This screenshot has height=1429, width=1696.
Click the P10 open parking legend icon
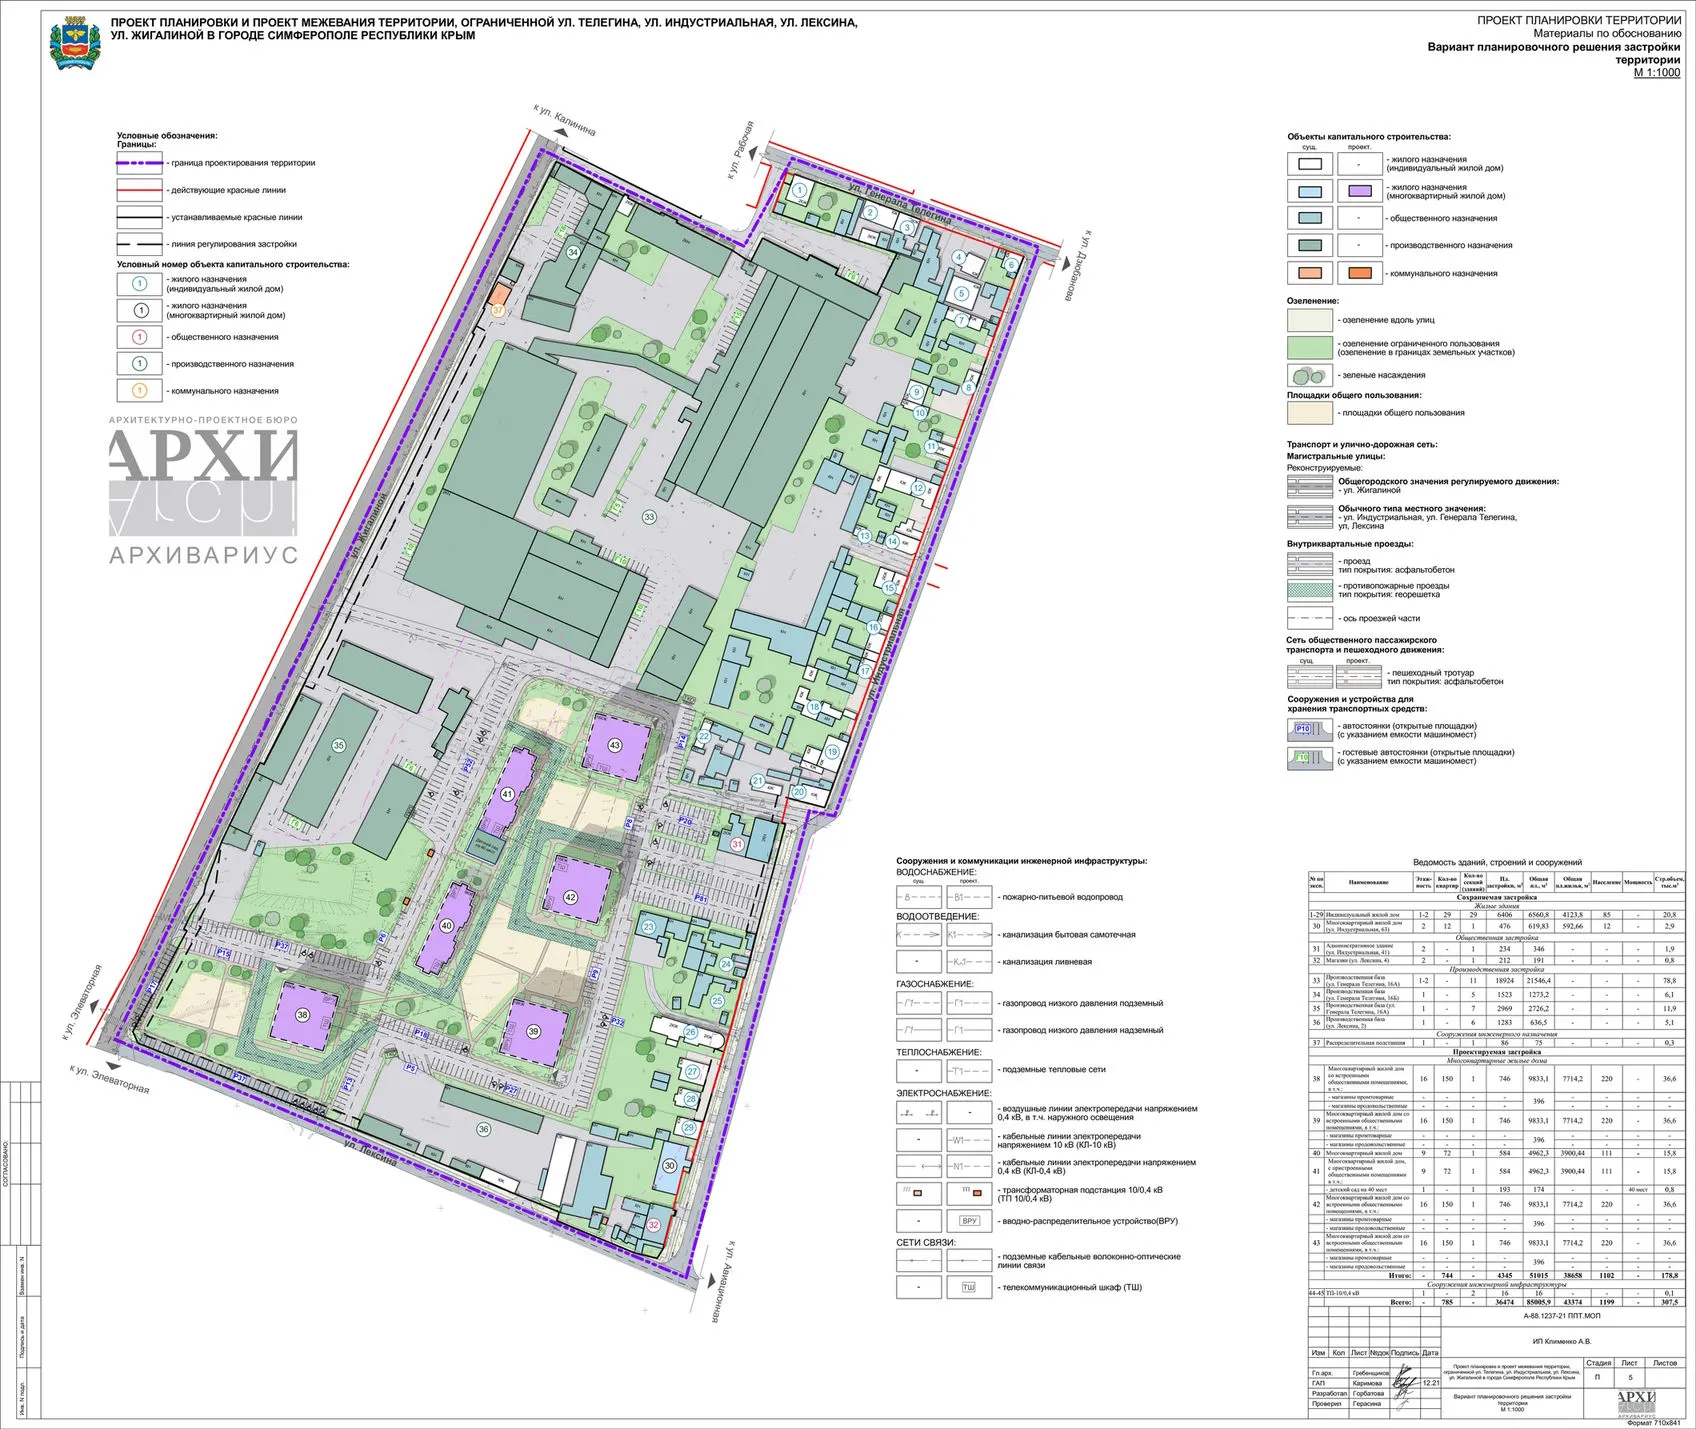pos(1309,730)
